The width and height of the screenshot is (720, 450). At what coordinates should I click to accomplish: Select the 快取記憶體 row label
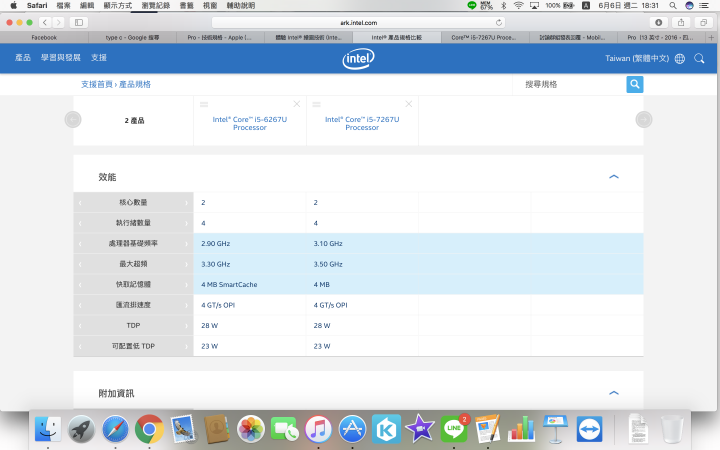point(133,284)
